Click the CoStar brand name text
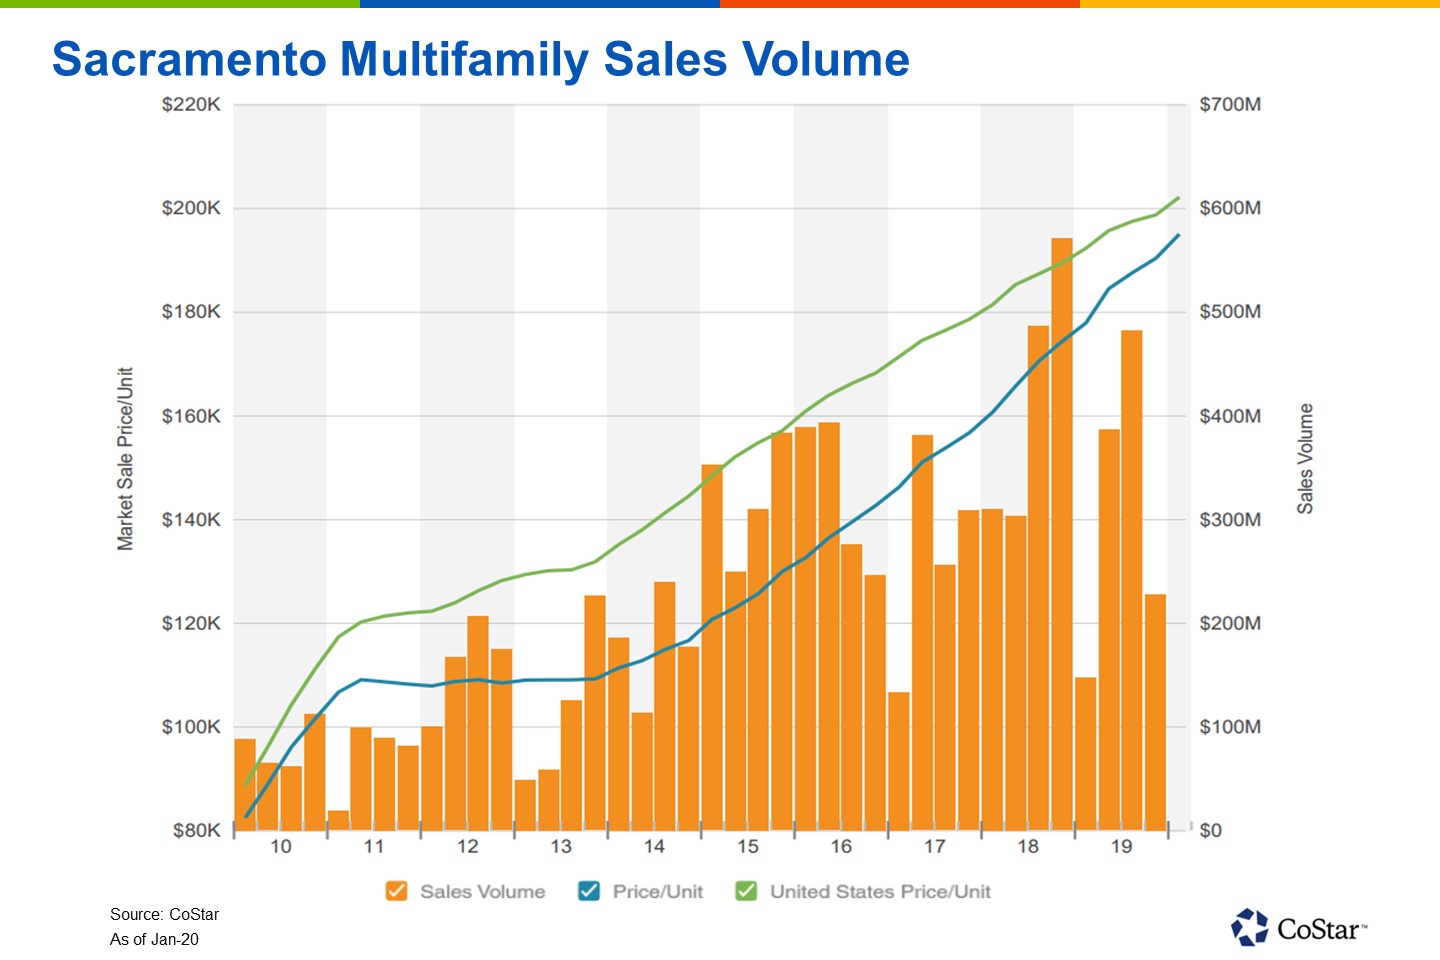The height and width of the screenshot is (960, 1440). pos(1316,929)
